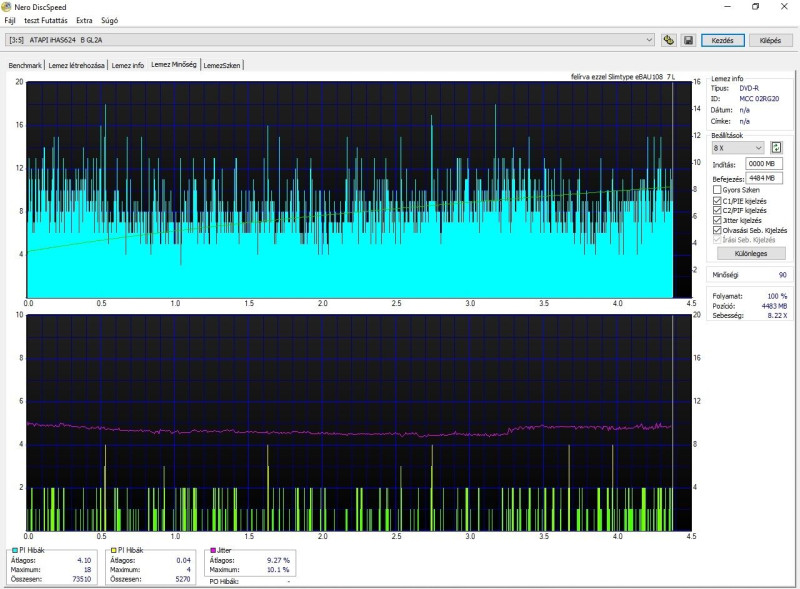Viewport: 800px width, 589px height.
Task: Click the Kezdés button
Action: click(x=722, y=40)
